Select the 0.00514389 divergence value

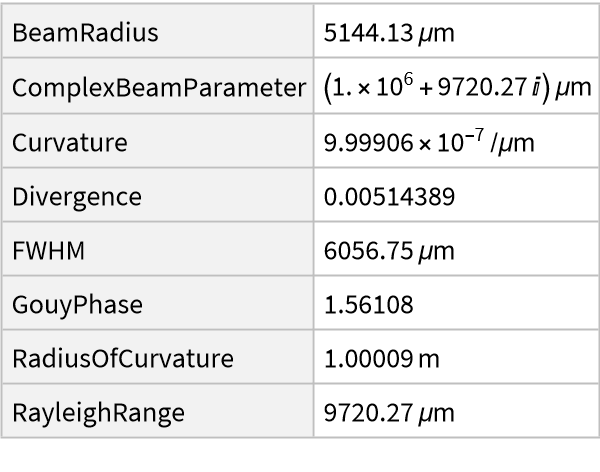390,197
